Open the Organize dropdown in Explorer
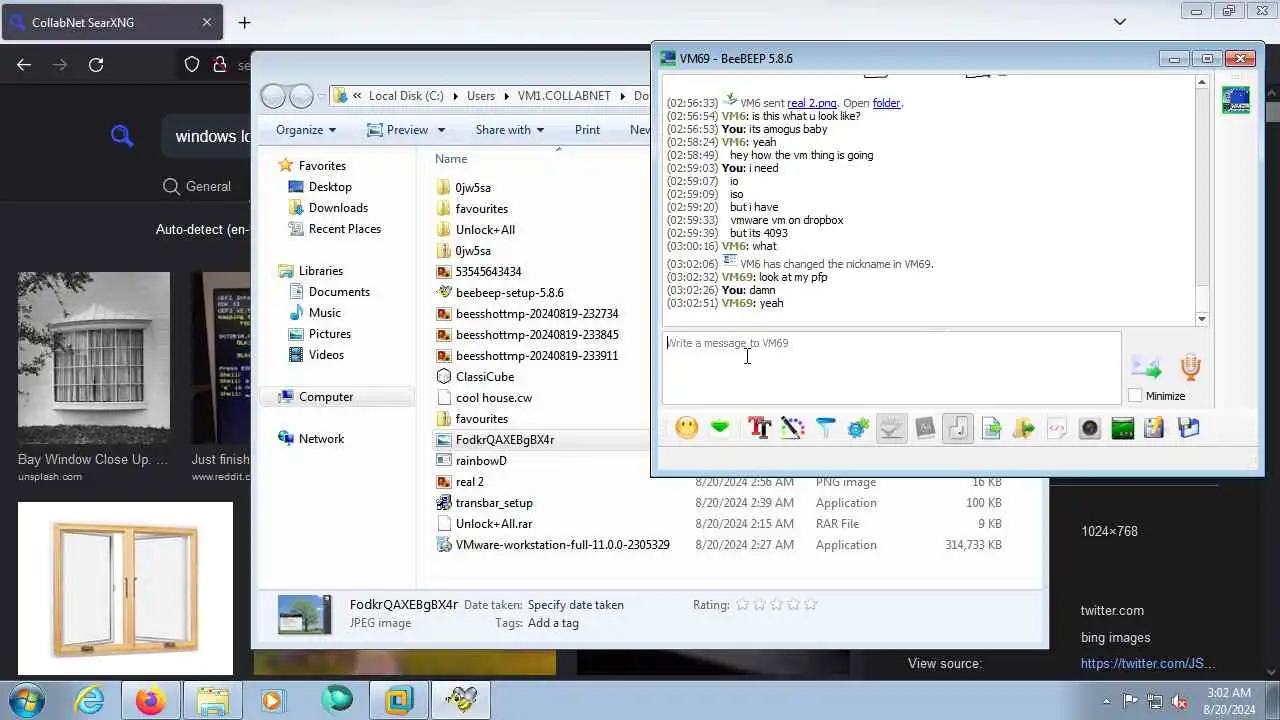 pyautogui.click(x=306, y=129)
